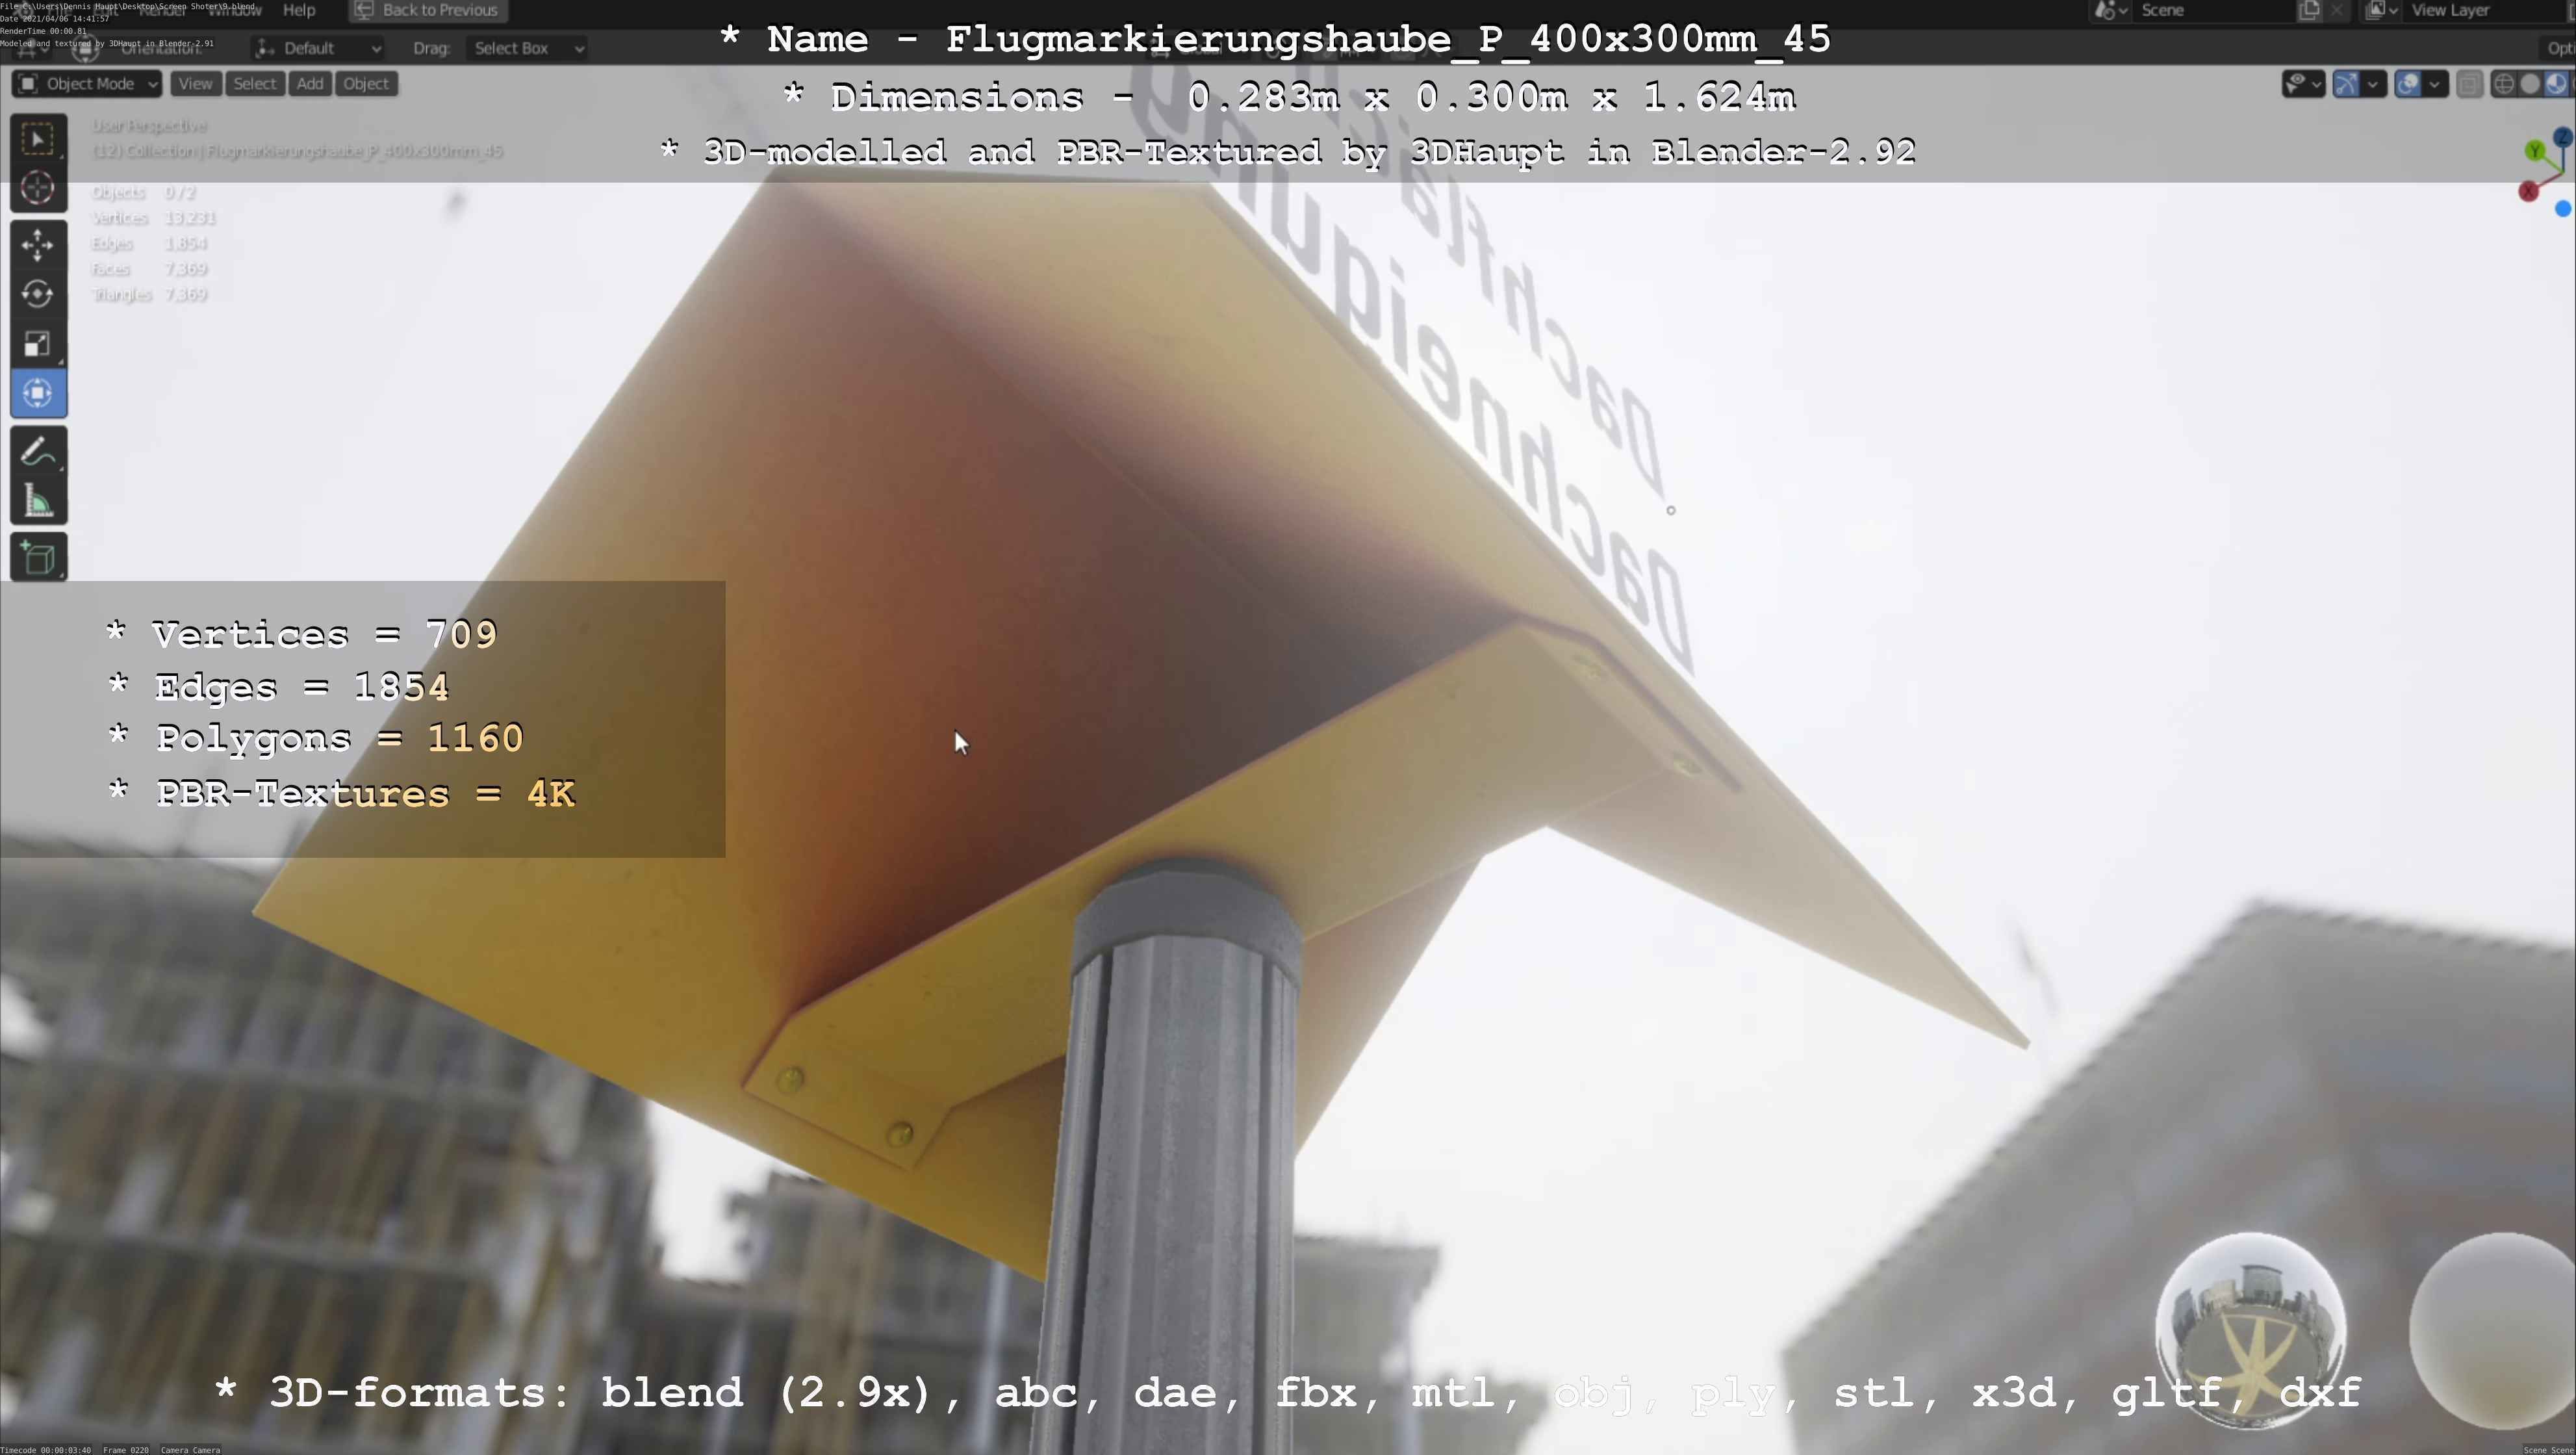Expand the overlays options dropdown arrow
The width and height of the screenshot is (2576, 1455).
coord(2435,84)
